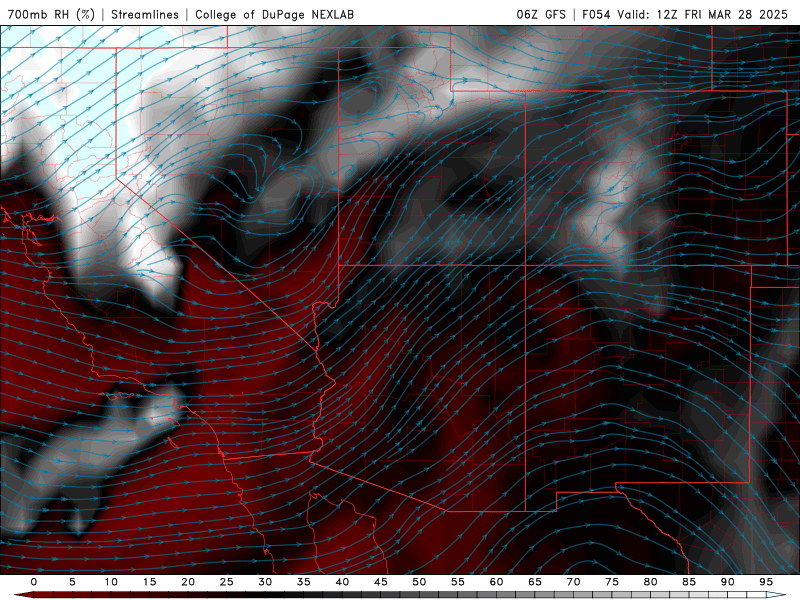
Task: Click the "75" colorbar scale label
Action: [x=612, y=582]
